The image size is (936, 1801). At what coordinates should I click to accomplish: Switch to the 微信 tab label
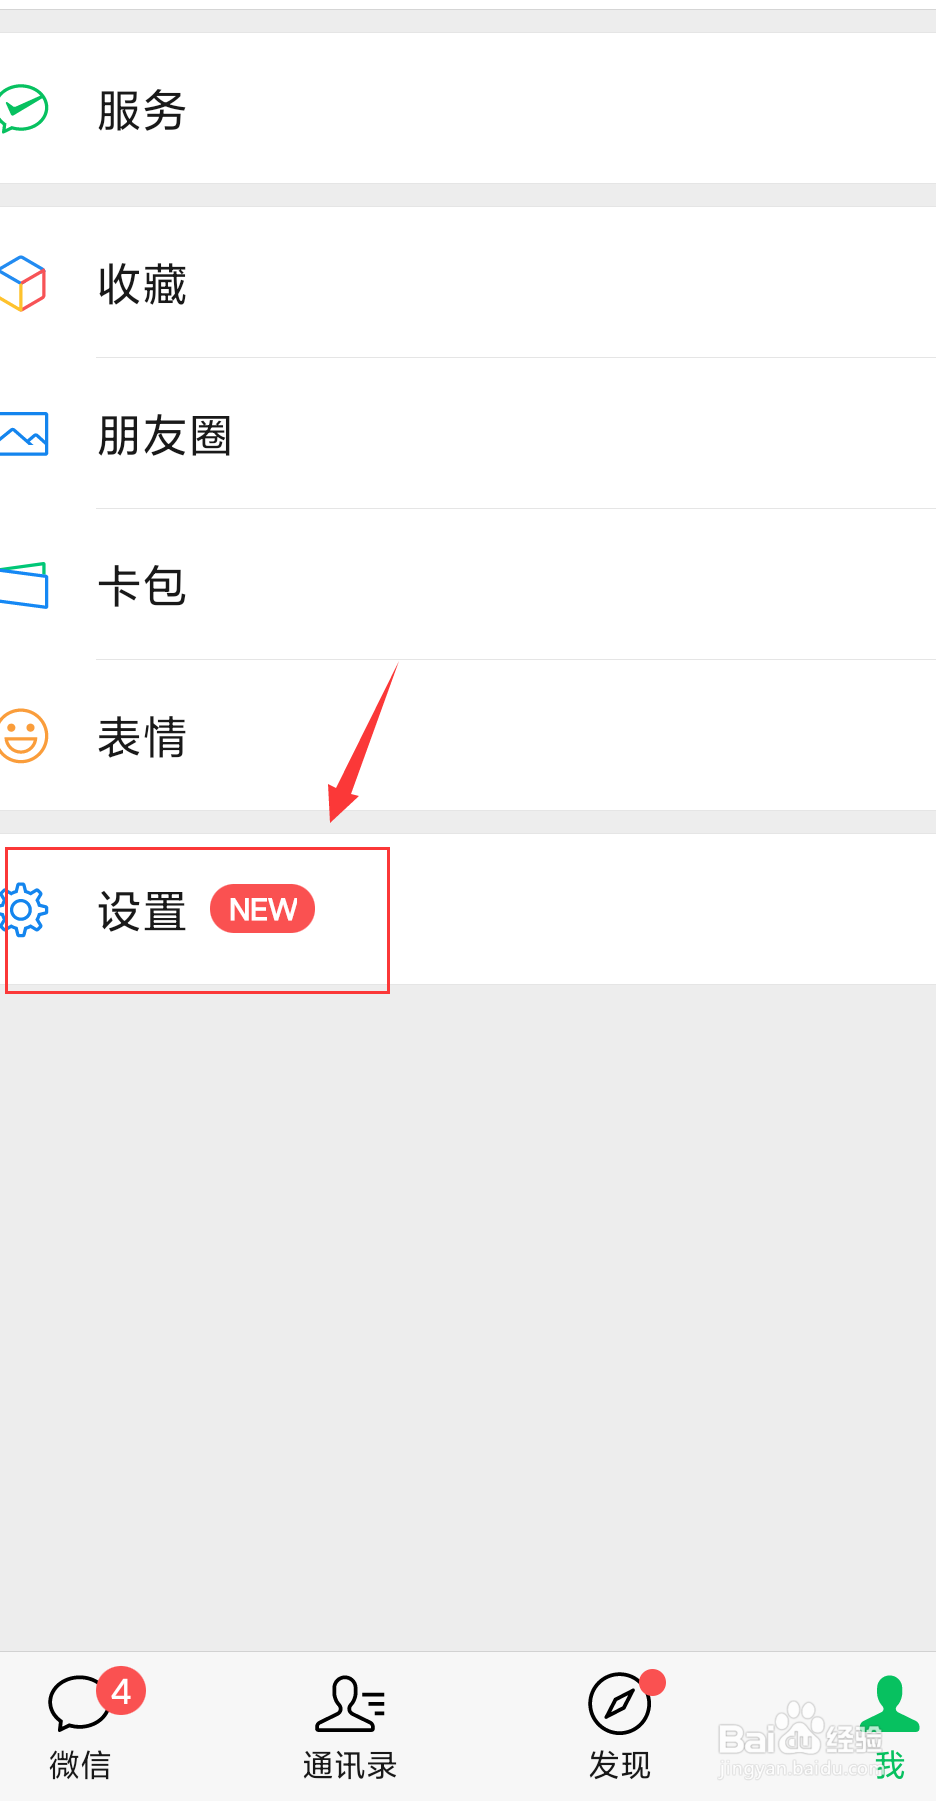(80, 1765)
